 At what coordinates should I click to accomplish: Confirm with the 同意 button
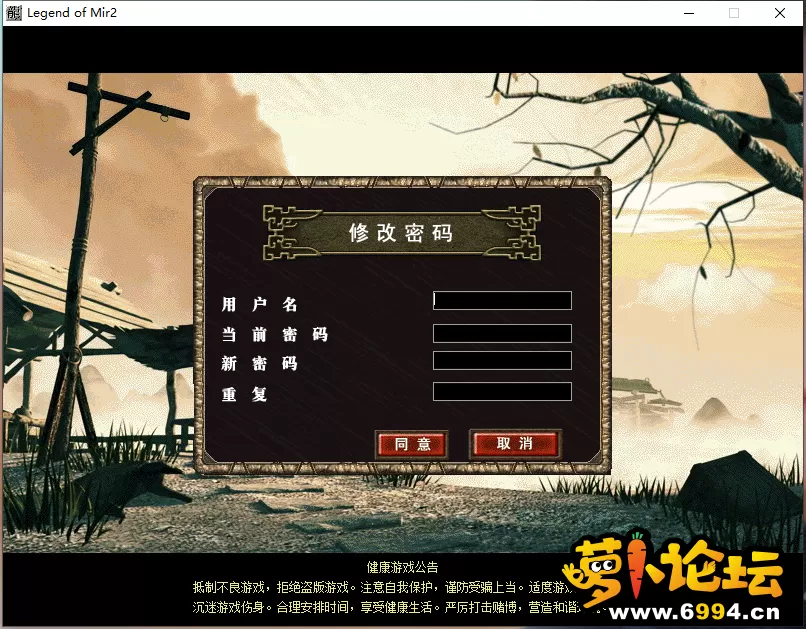tap(412, 444)
